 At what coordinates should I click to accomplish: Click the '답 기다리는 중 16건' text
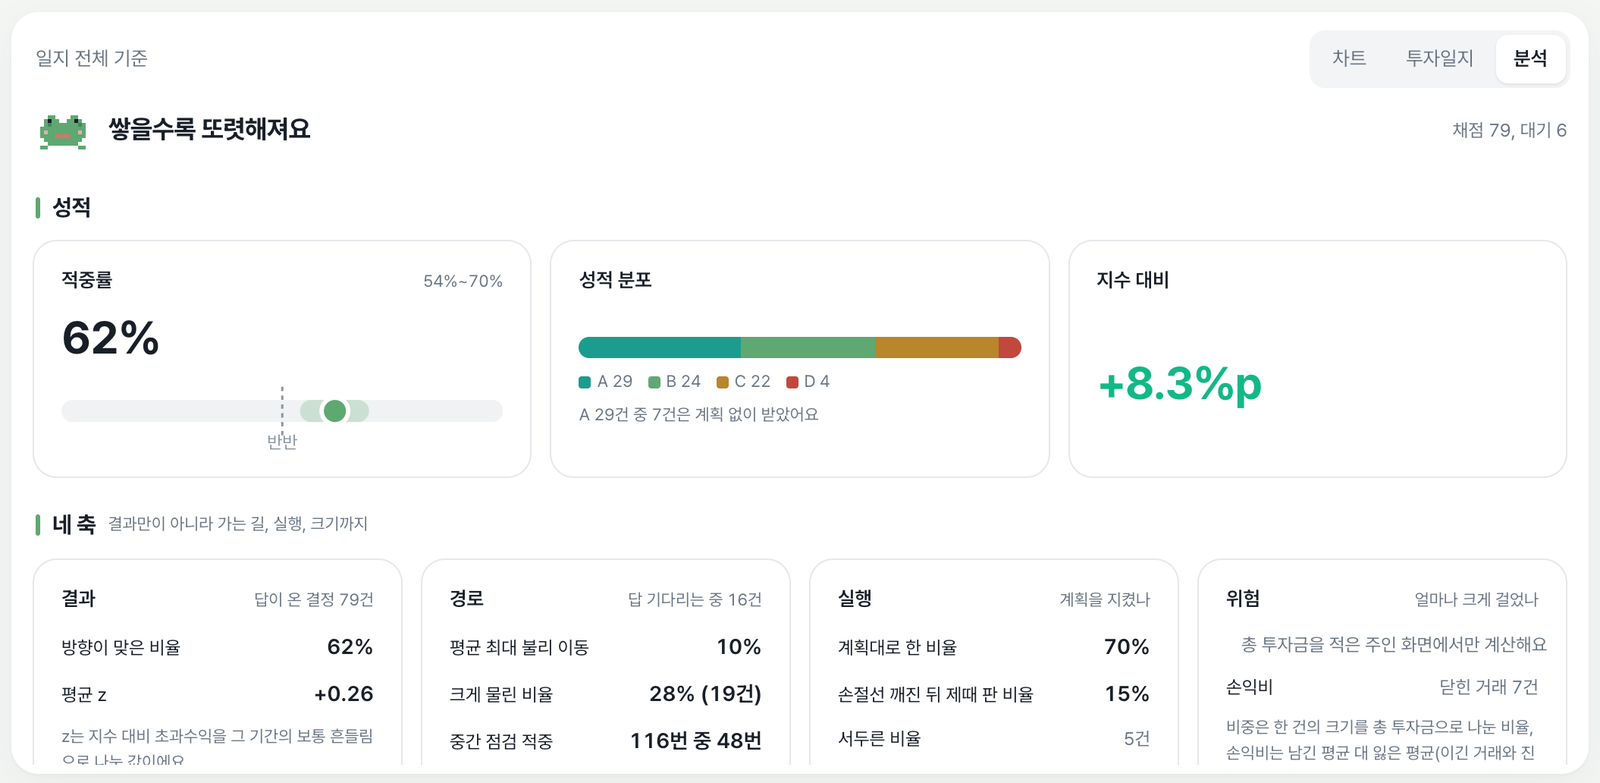[x=695, y=600]
